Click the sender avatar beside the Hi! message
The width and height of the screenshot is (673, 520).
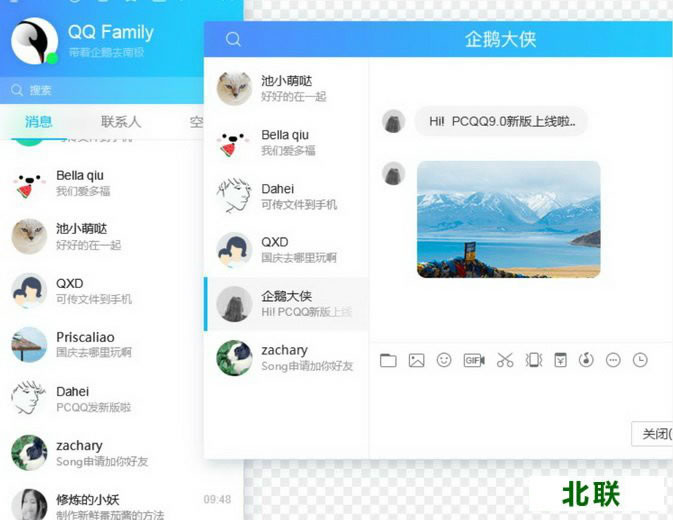click(x=394, y=121)
